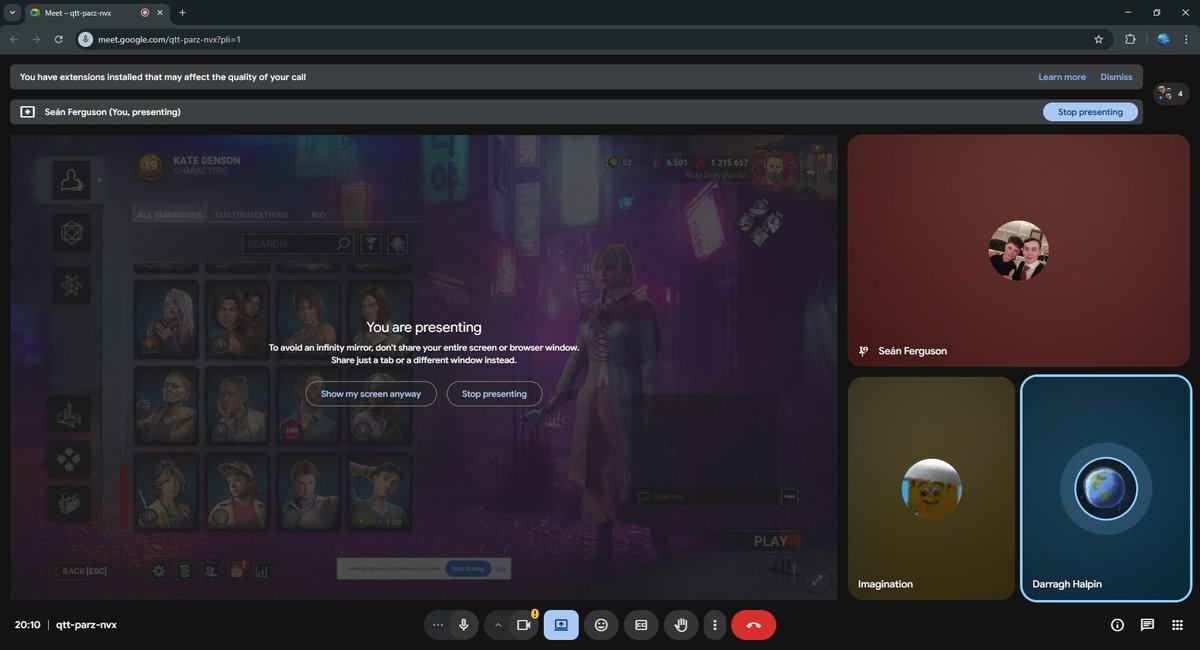Open Learn more link about extensions
The image size is (1200, 650).
(1062, 77)
